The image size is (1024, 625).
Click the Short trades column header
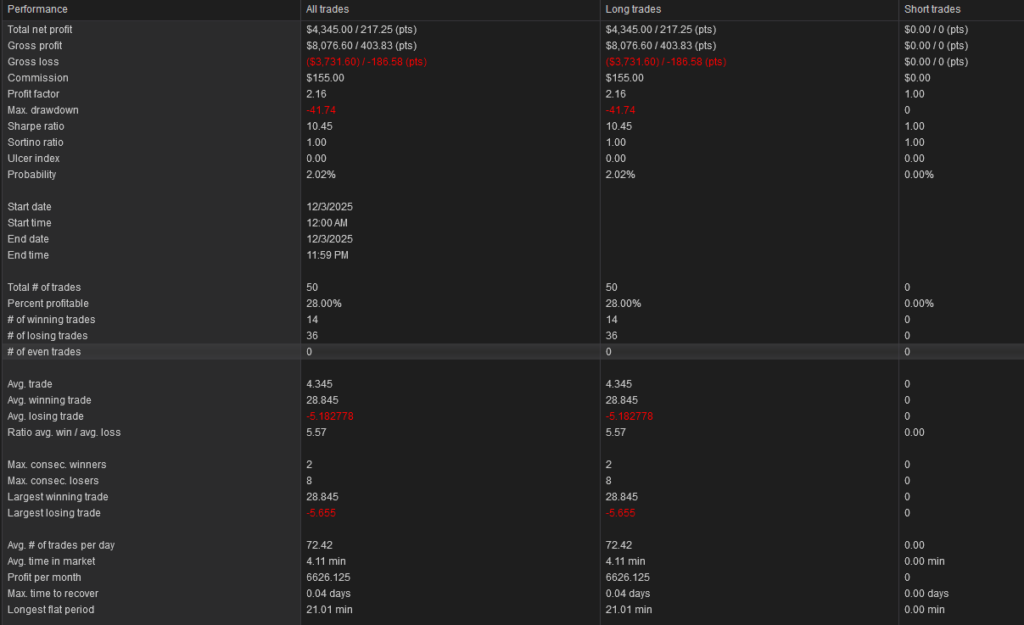932,9
